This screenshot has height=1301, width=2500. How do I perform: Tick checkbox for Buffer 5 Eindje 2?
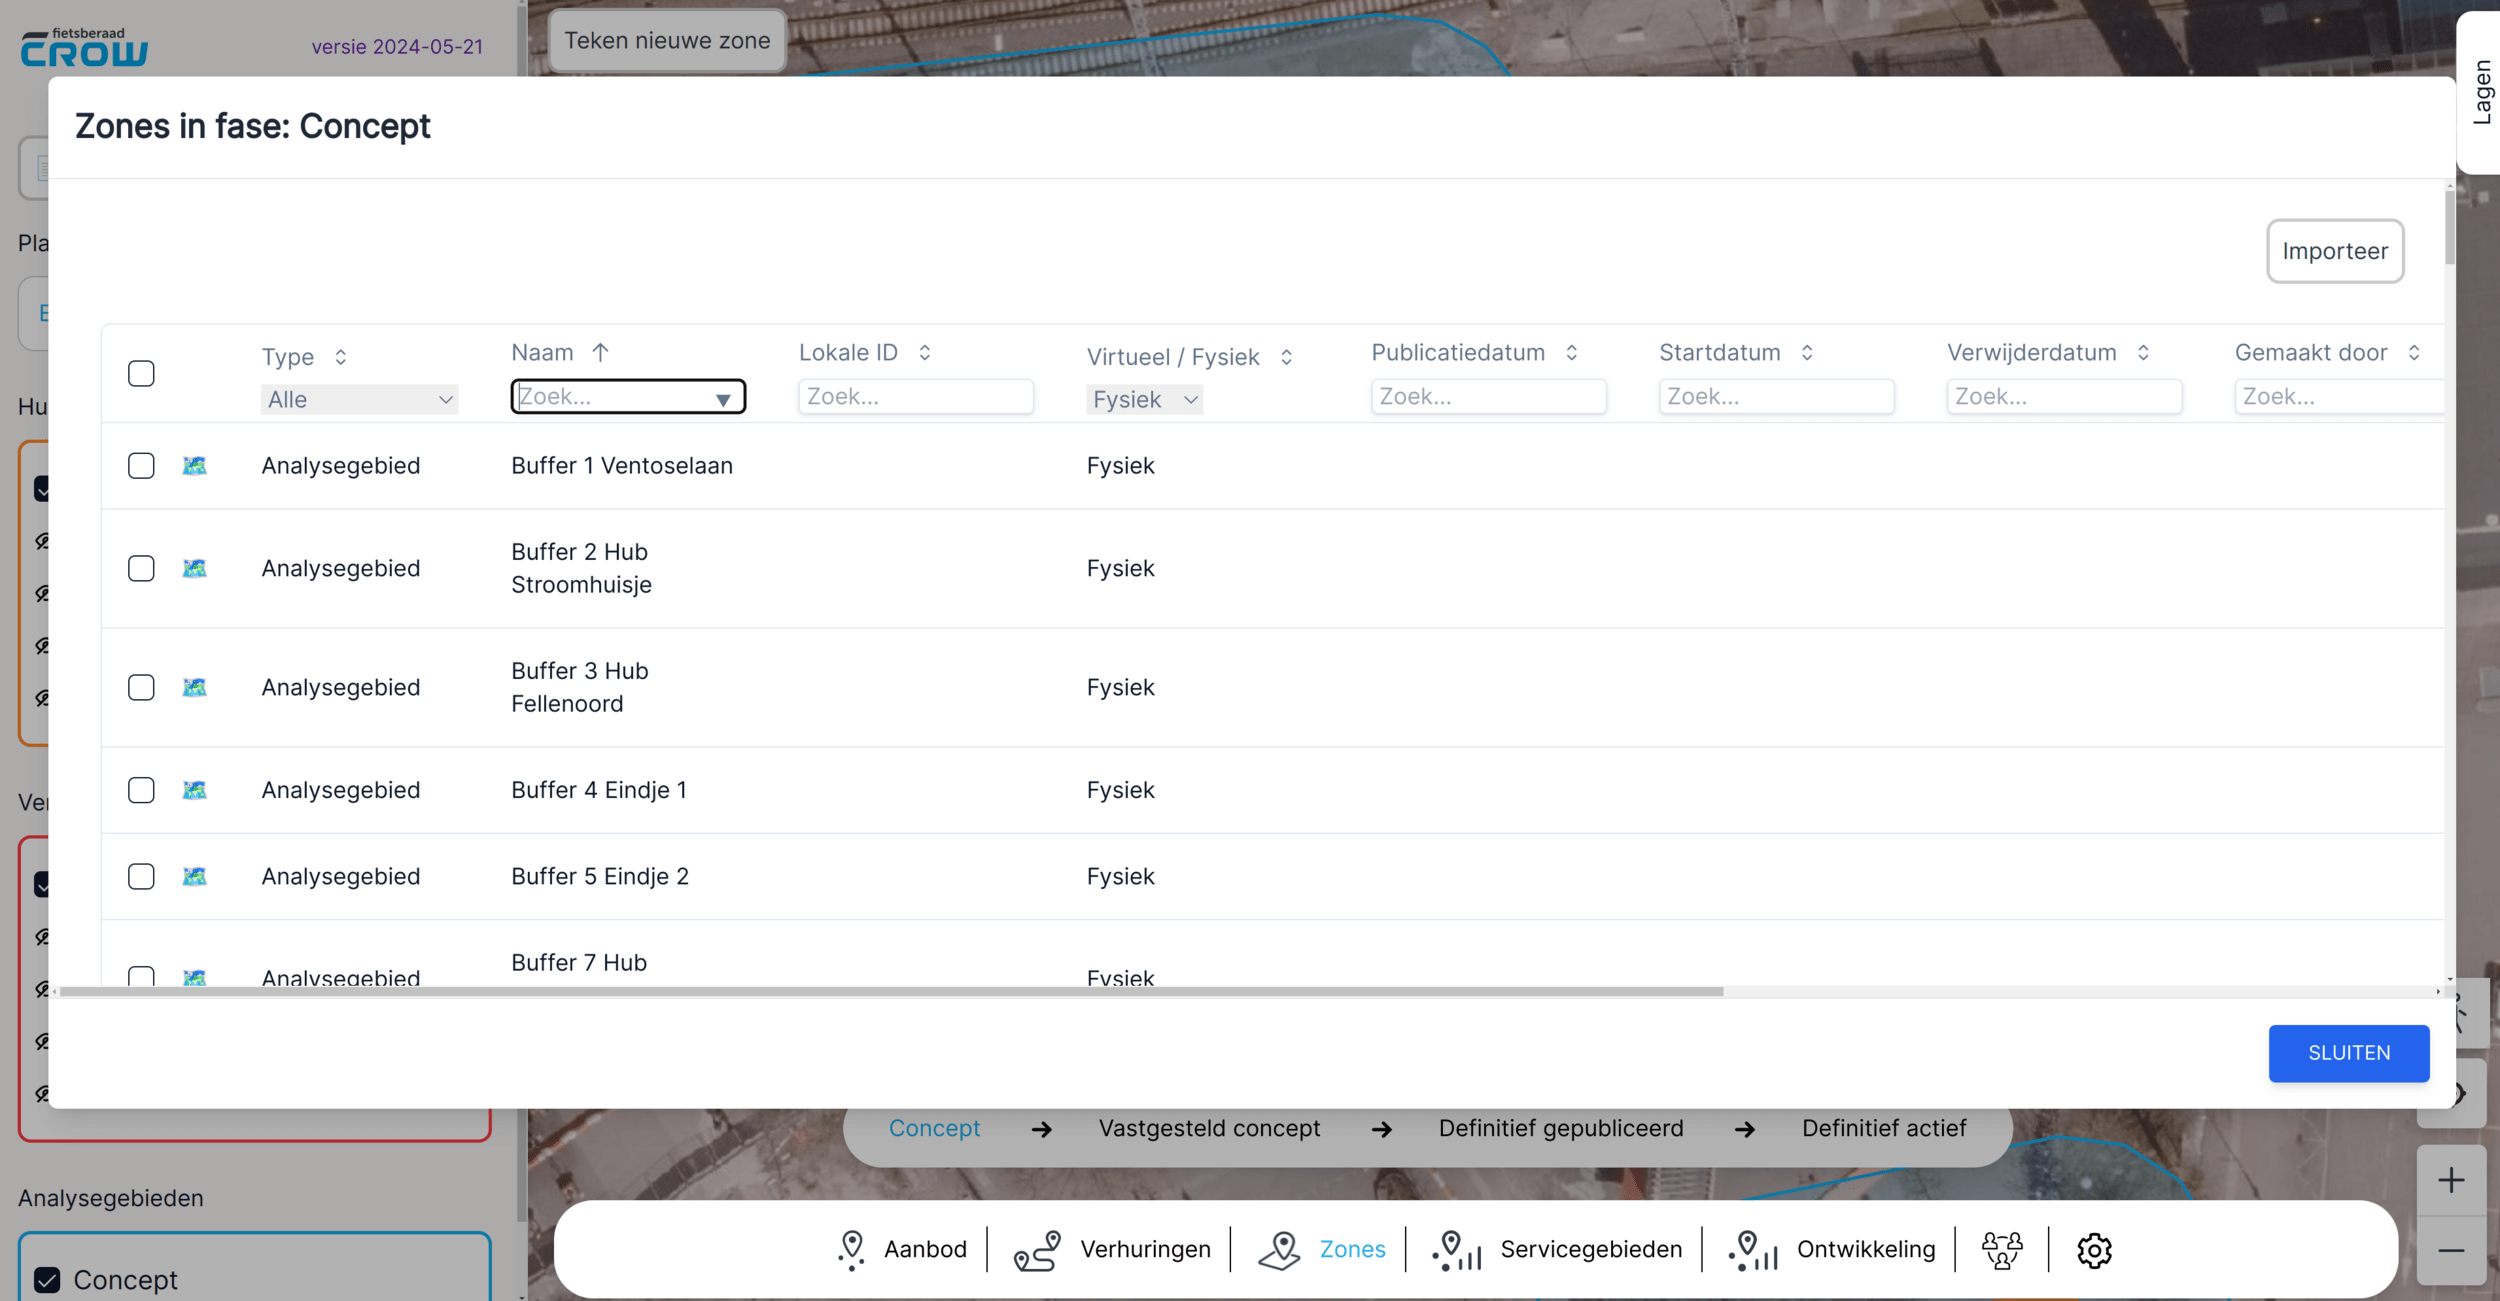[x=141, y=877]
